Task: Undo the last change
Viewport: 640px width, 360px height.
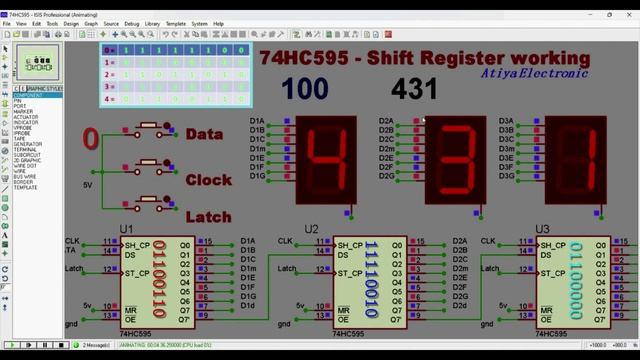Action: point(165,35)
